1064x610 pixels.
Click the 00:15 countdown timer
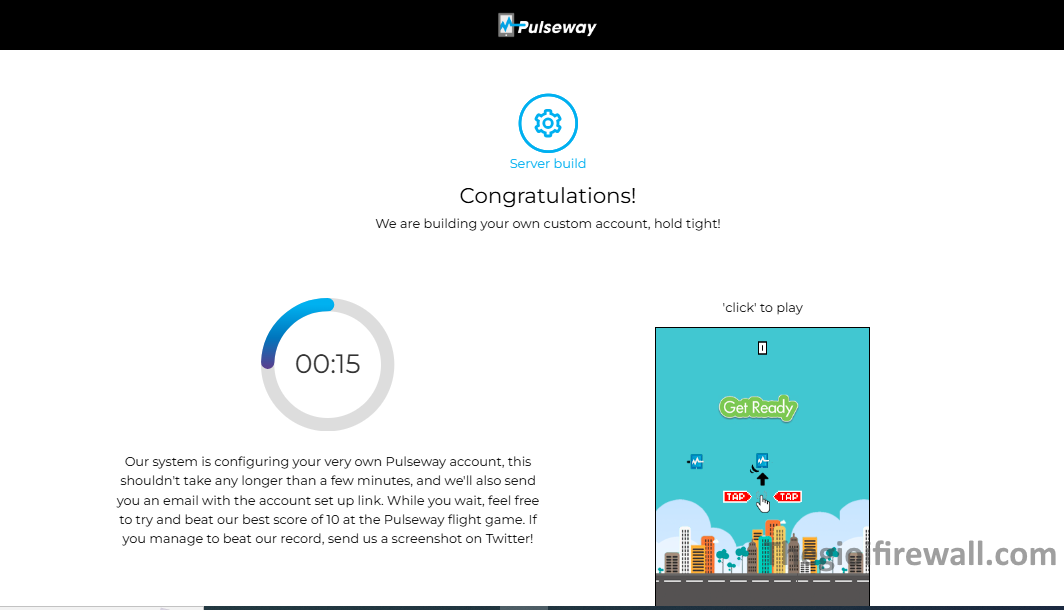[x=328, y=364]
